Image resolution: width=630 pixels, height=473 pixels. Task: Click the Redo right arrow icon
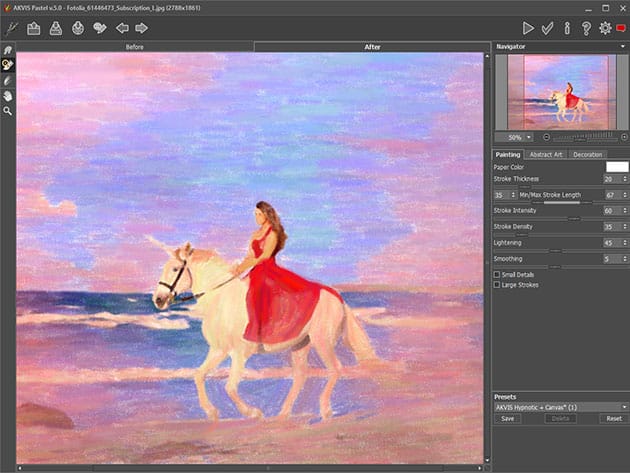click(142, 28)
